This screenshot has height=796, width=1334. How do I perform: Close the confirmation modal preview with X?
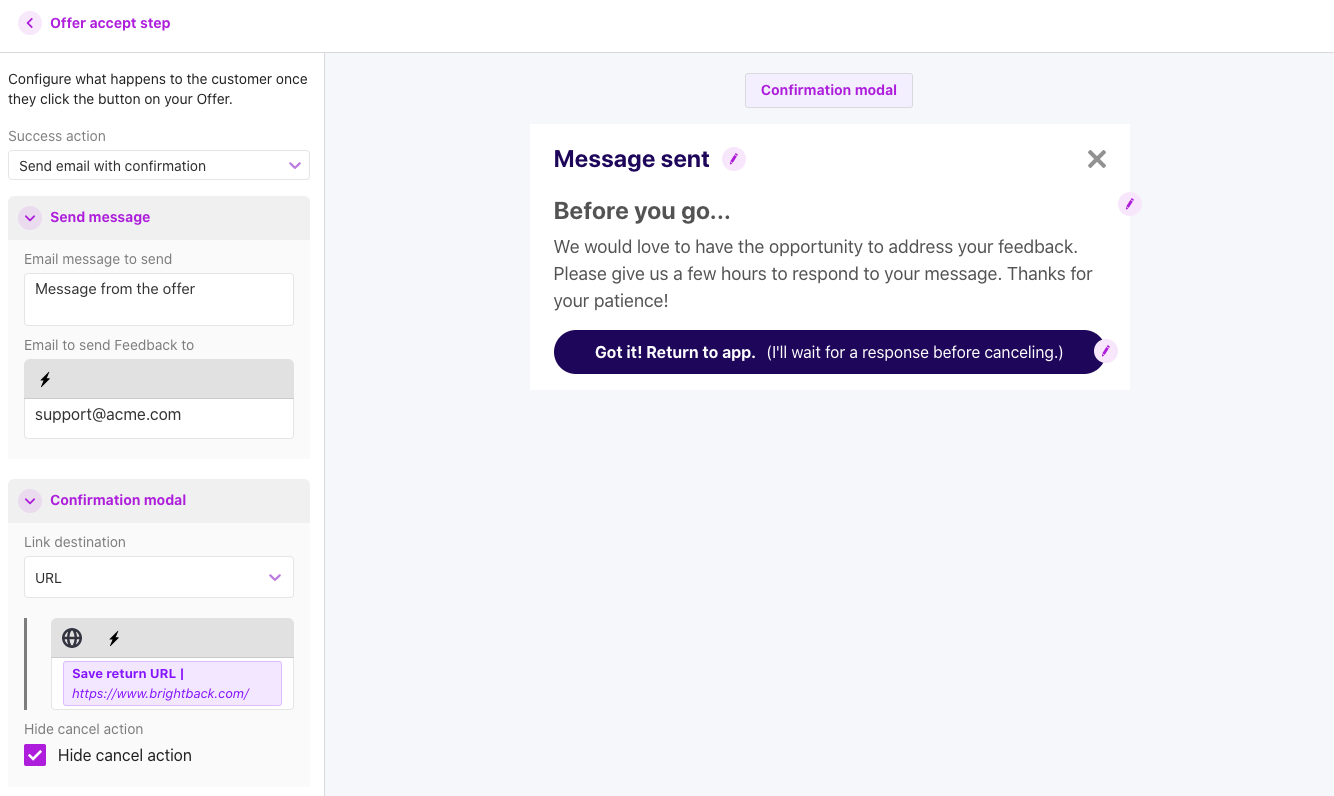(x=1097, y=159)
